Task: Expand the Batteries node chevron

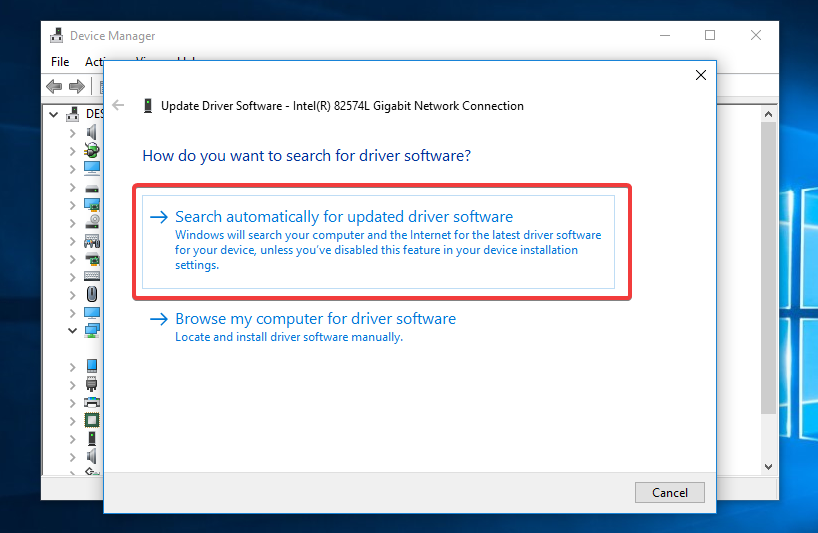Action: point(73,151)
